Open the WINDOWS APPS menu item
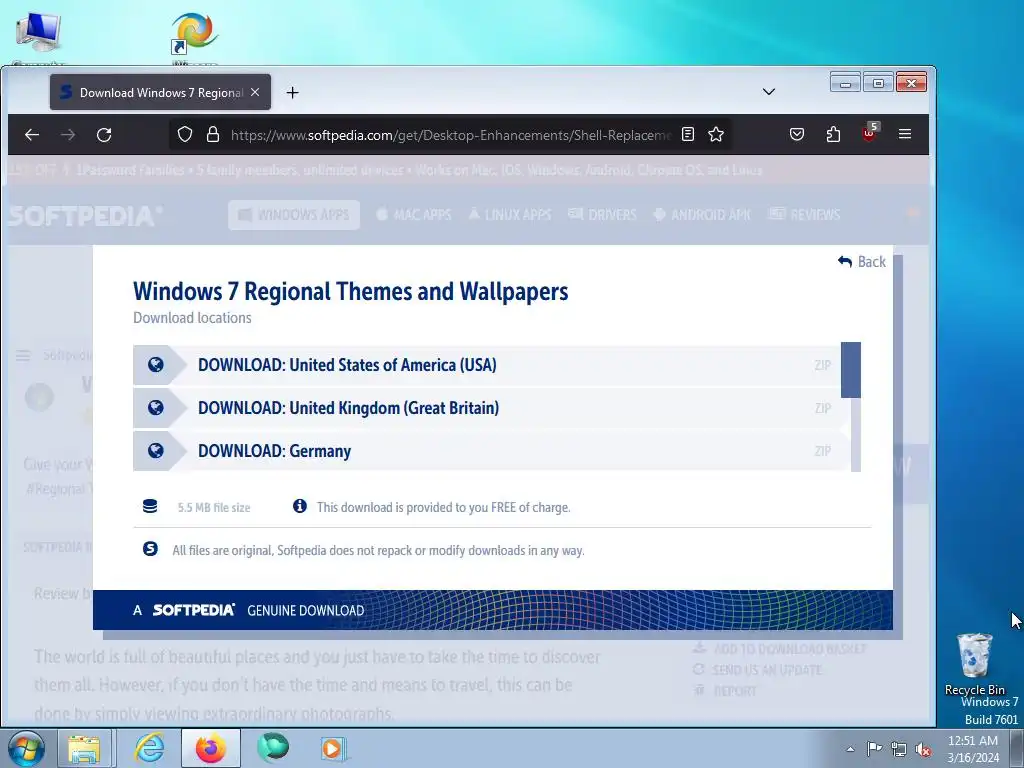1024x768 pixels. pyautogui.click(x=294, y=215)
